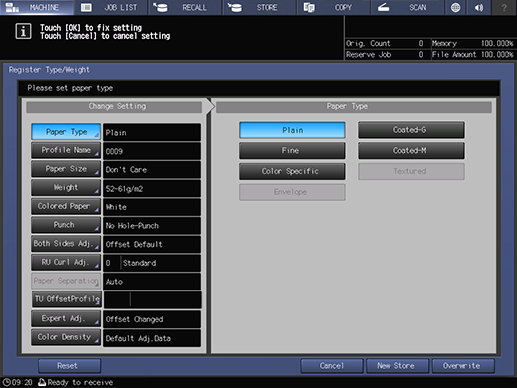Open the Punch setting

pyautogui.click(x=66, y=225)
